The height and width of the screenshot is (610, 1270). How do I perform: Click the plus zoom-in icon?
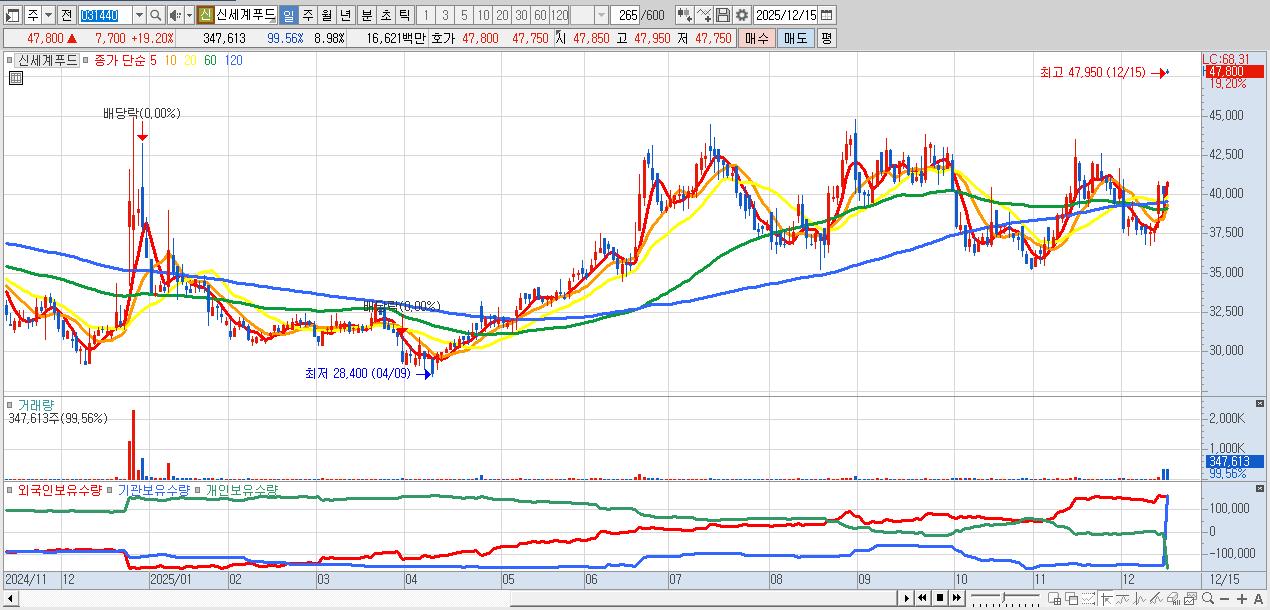[x=1241, y=599]
